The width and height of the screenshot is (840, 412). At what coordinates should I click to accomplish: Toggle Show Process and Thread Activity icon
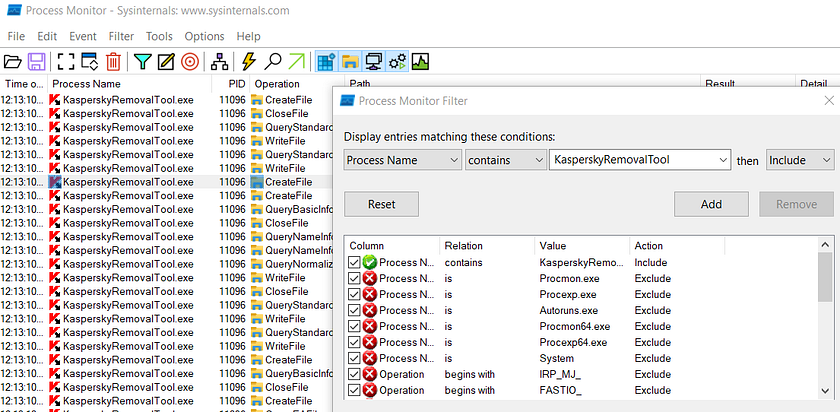click(398, 62)
